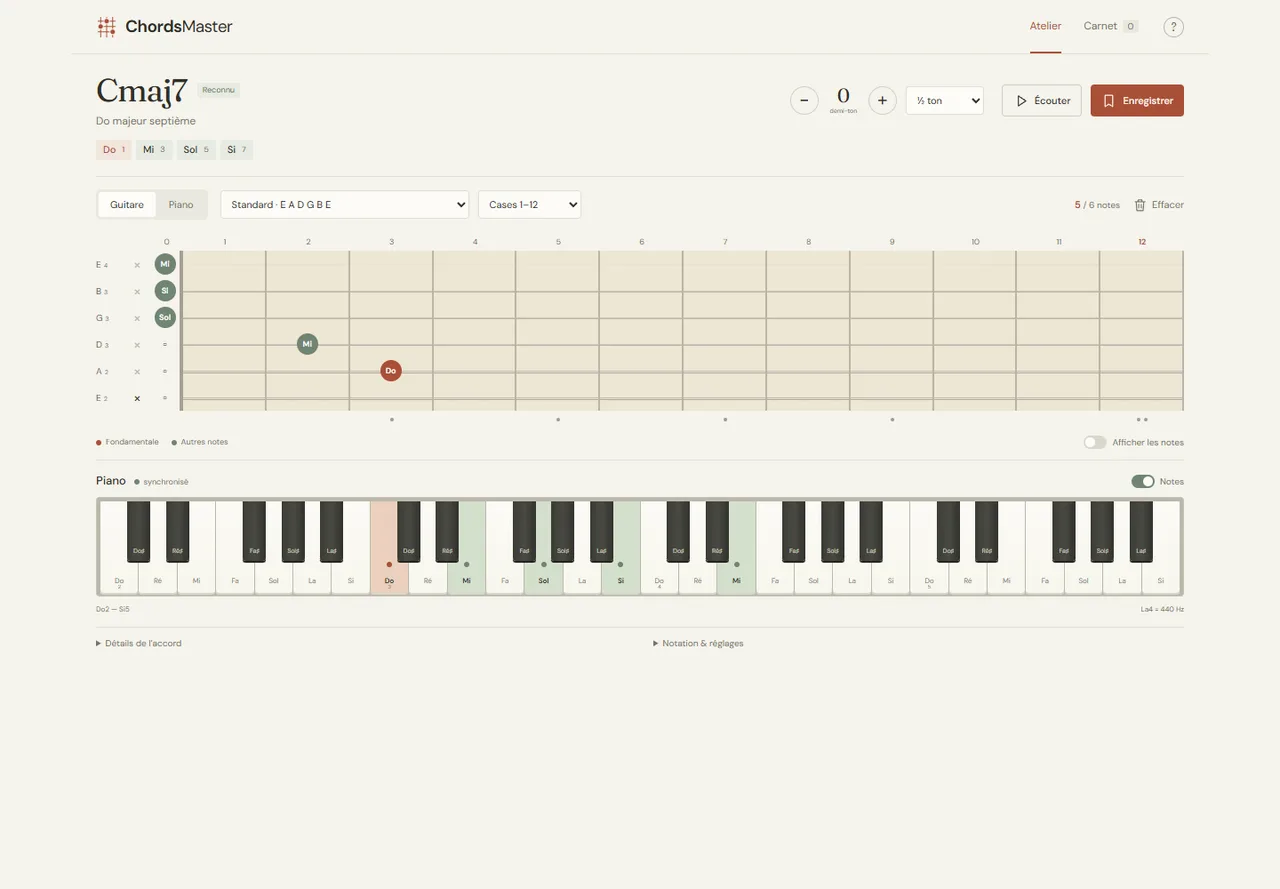The height and width of the screenshot is (889, 1280).
Task: Expand Notation & réglages section
Action: coord(698,643)
